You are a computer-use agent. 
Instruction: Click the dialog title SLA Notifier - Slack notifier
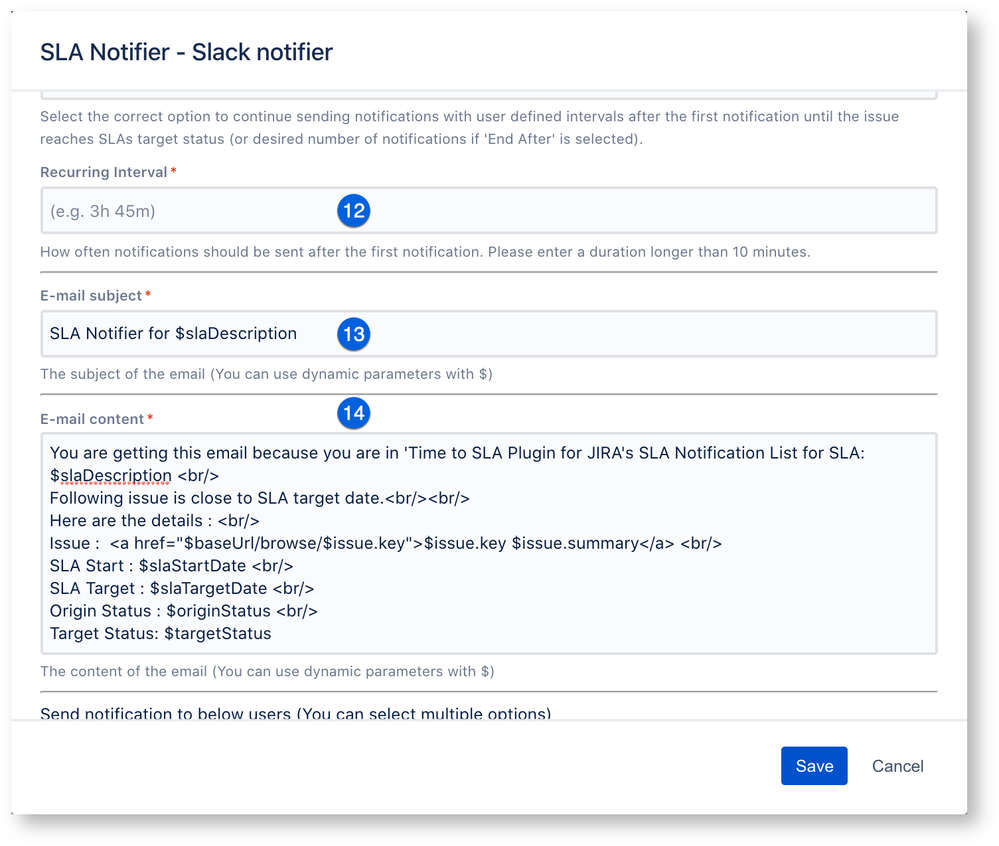click(x=186, y=52)
